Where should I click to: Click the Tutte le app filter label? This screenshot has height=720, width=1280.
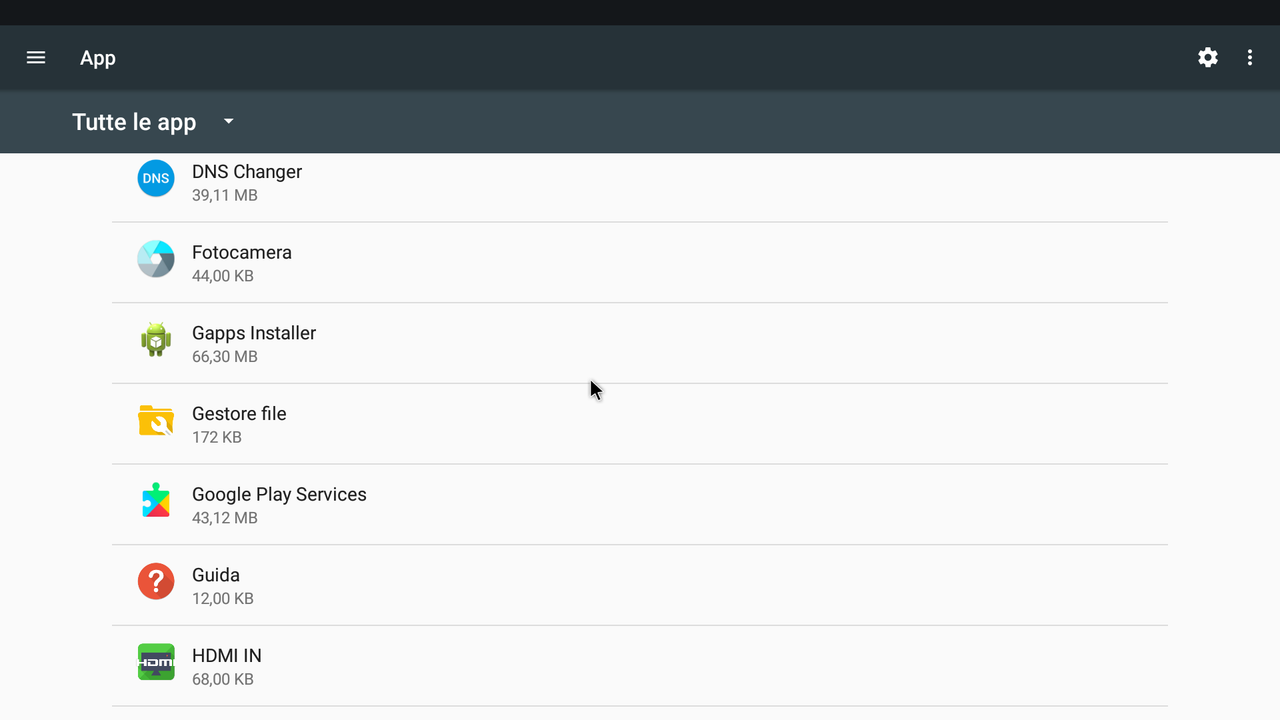click(x=134, y=122)
